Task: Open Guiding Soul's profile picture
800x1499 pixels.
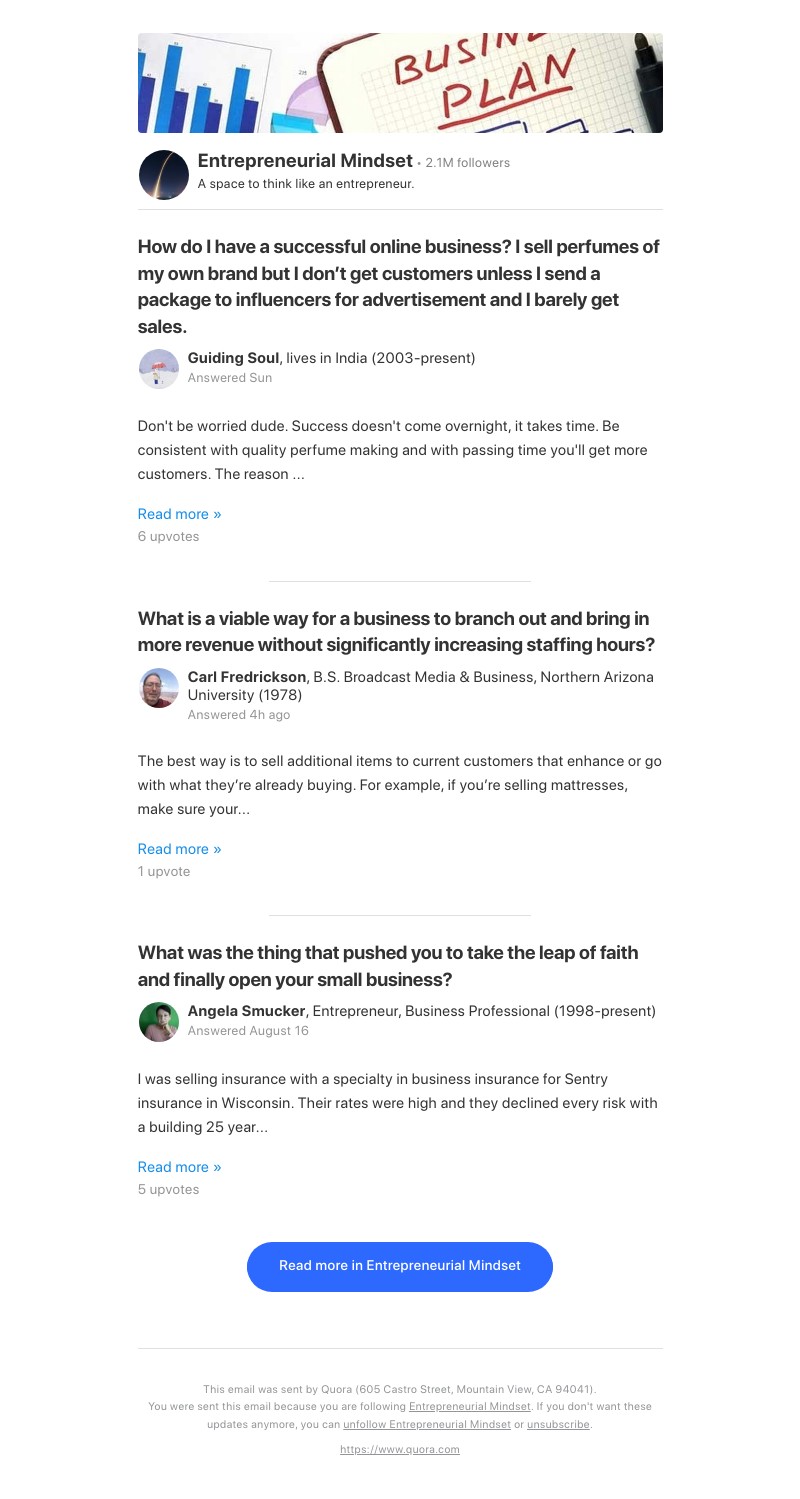Action: pyautogui.click(x=158, y=368)
